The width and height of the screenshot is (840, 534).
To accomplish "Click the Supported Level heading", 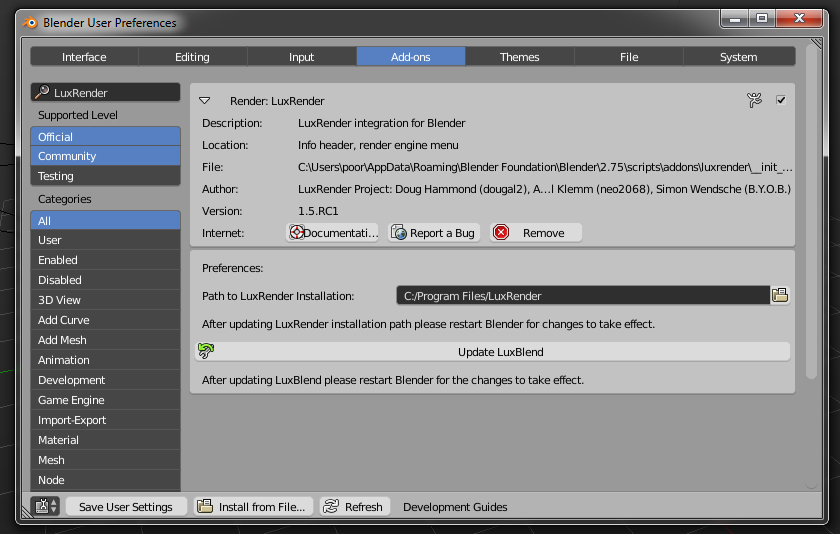I will point(78,115).
